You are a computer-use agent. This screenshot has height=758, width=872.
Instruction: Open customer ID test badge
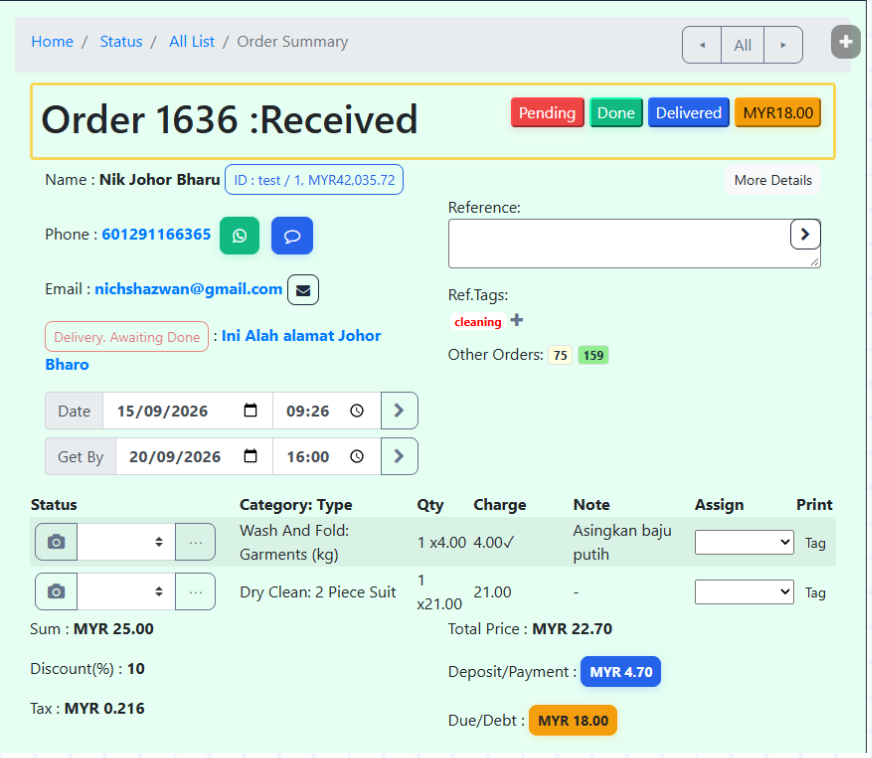[x=314, y=180]
